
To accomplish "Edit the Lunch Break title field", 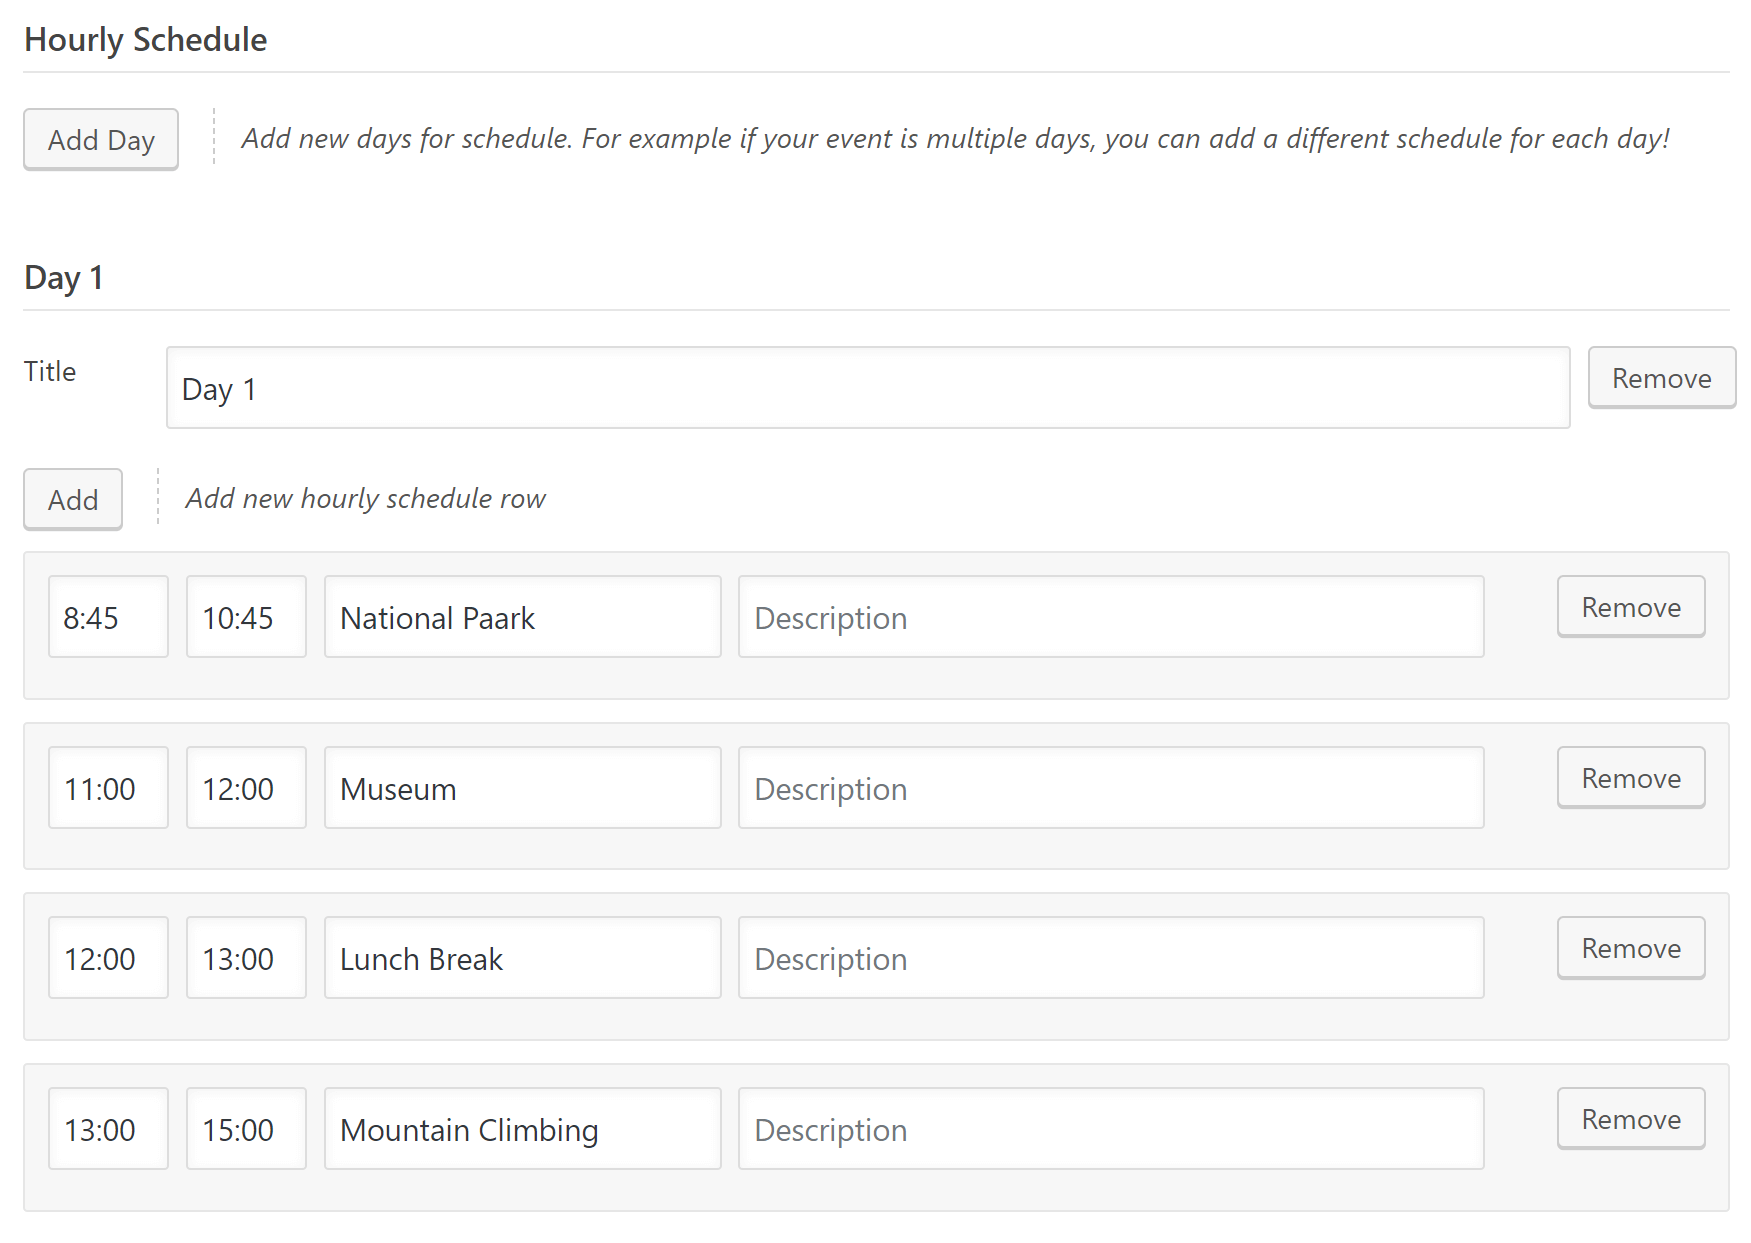I will point(522,958).
